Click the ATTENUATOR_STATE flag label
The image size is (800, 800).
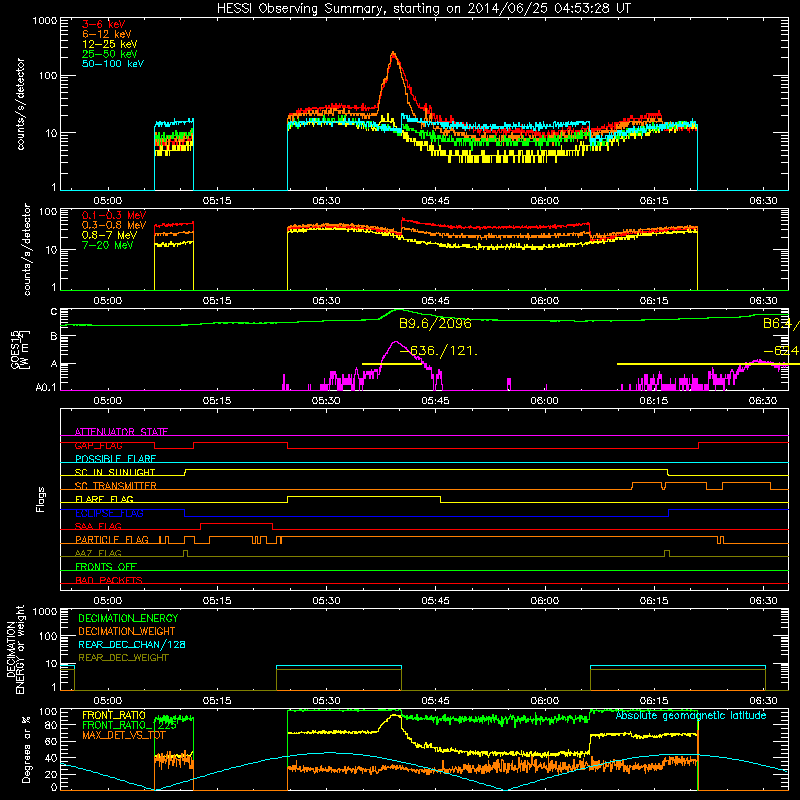[121, 432]
